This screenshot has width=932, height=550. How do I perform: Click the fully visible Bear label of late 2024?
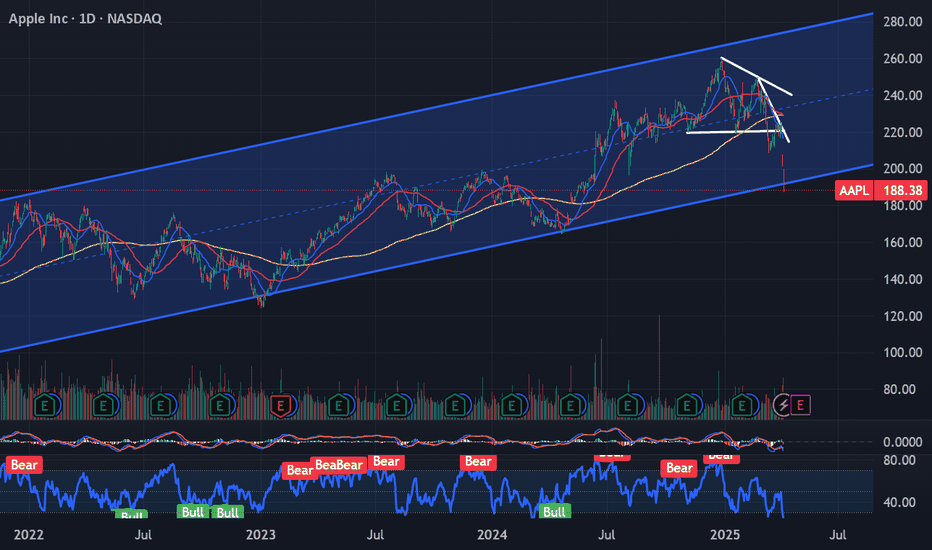679,468
